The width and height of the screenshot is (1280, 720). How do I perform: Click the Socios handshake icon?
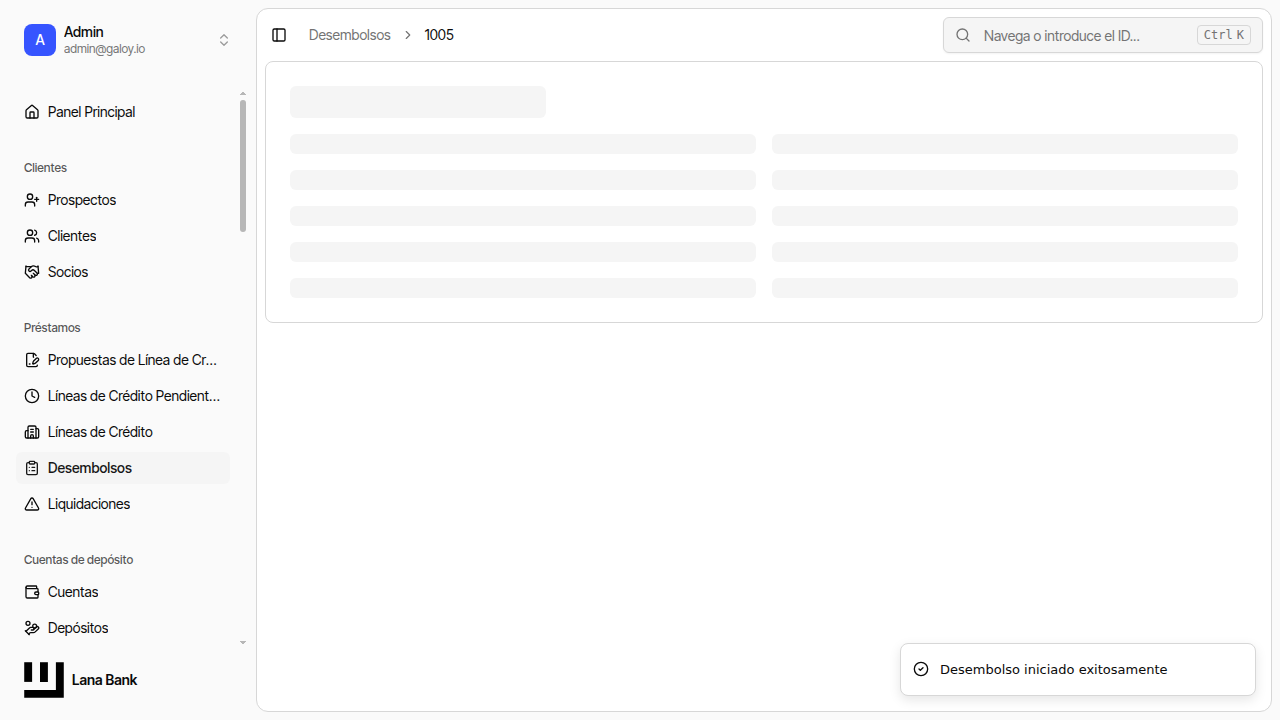(32, 272)
